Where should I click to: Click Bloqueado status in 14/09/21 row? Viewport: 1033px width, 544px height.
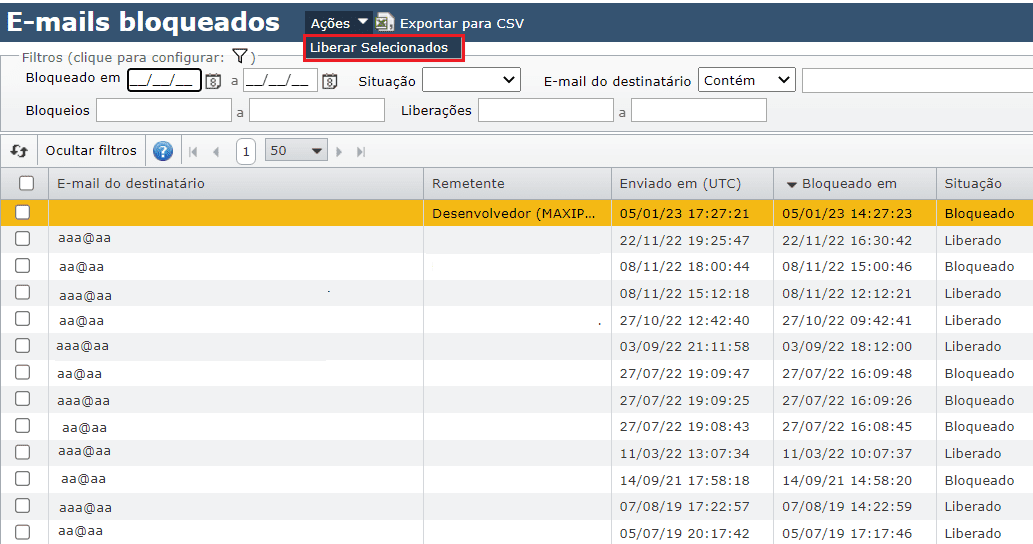(980, 480)
